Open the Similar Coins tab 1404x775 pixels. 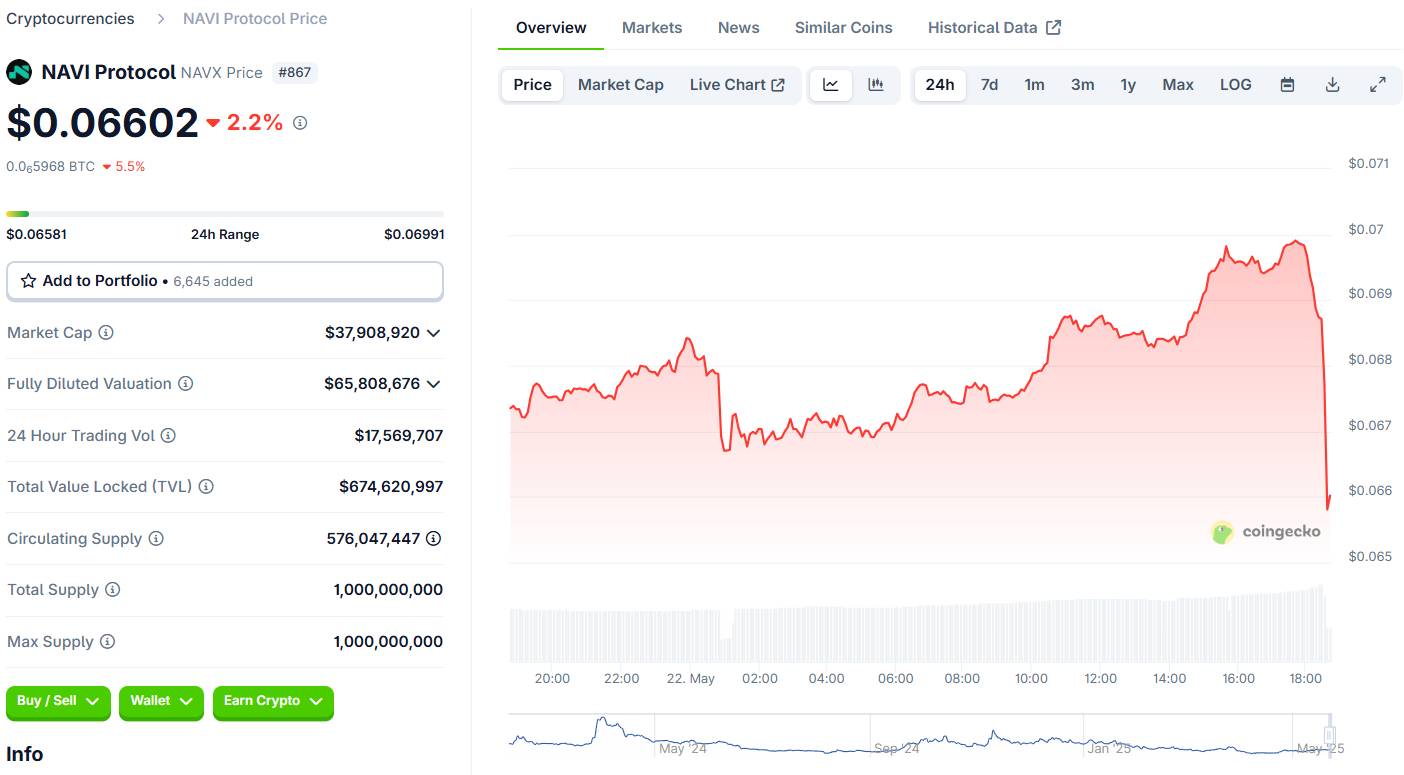843,28
